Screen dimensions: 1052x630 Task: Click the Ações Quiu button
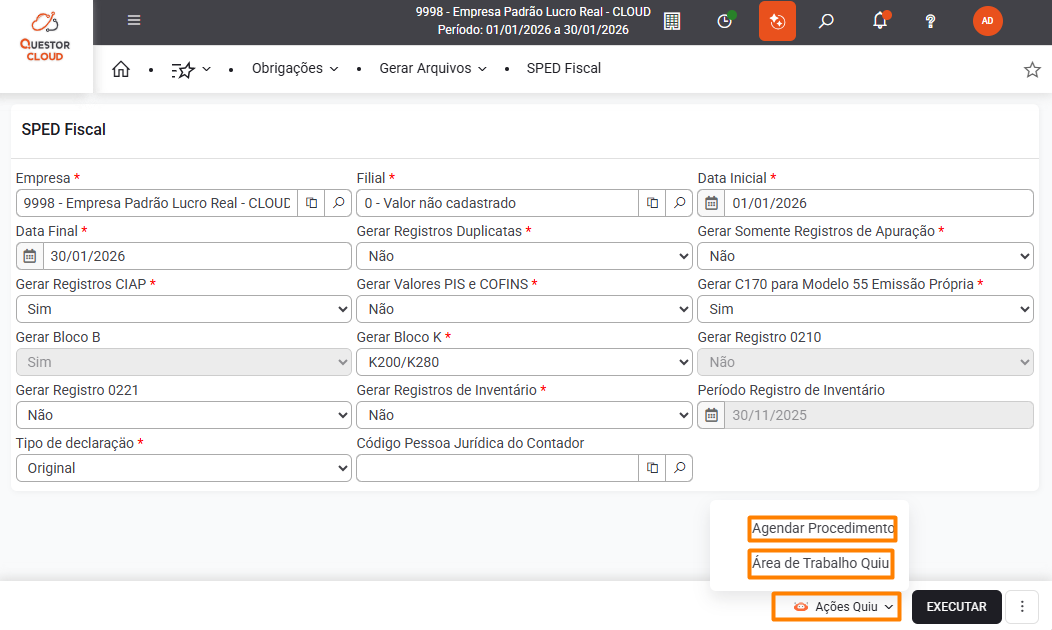(836, 607)
